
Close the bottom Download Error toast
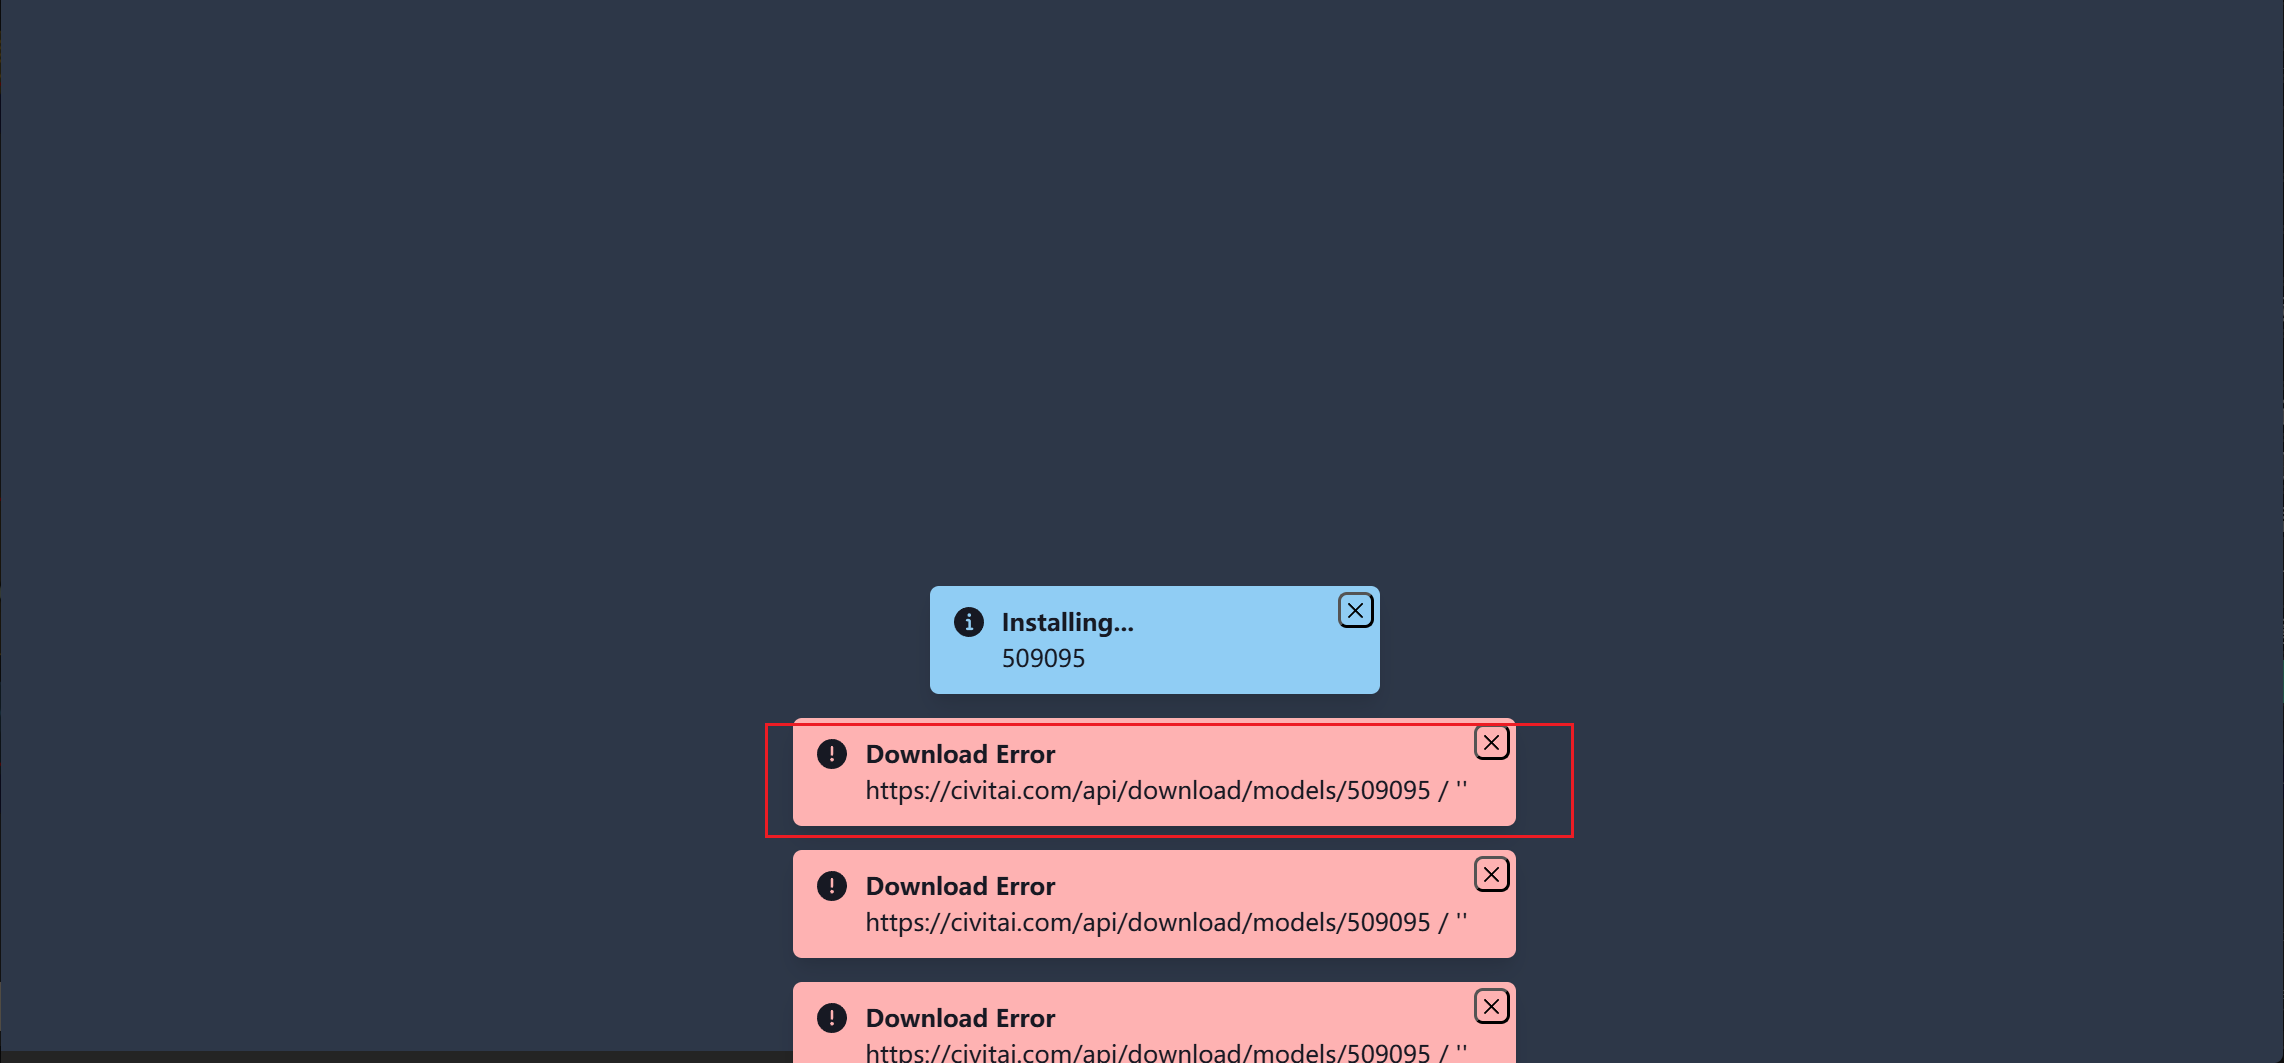(1491, 1006)
